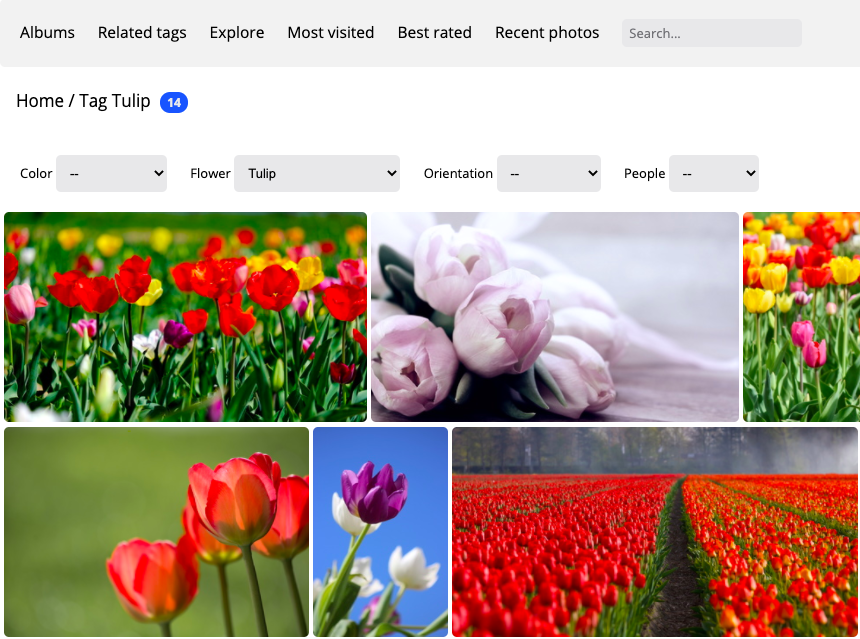Image resolution: width=860 pixels, height=639 pixels.
Task: Open the red tulip field rows photo
Action: pos(655,532)
